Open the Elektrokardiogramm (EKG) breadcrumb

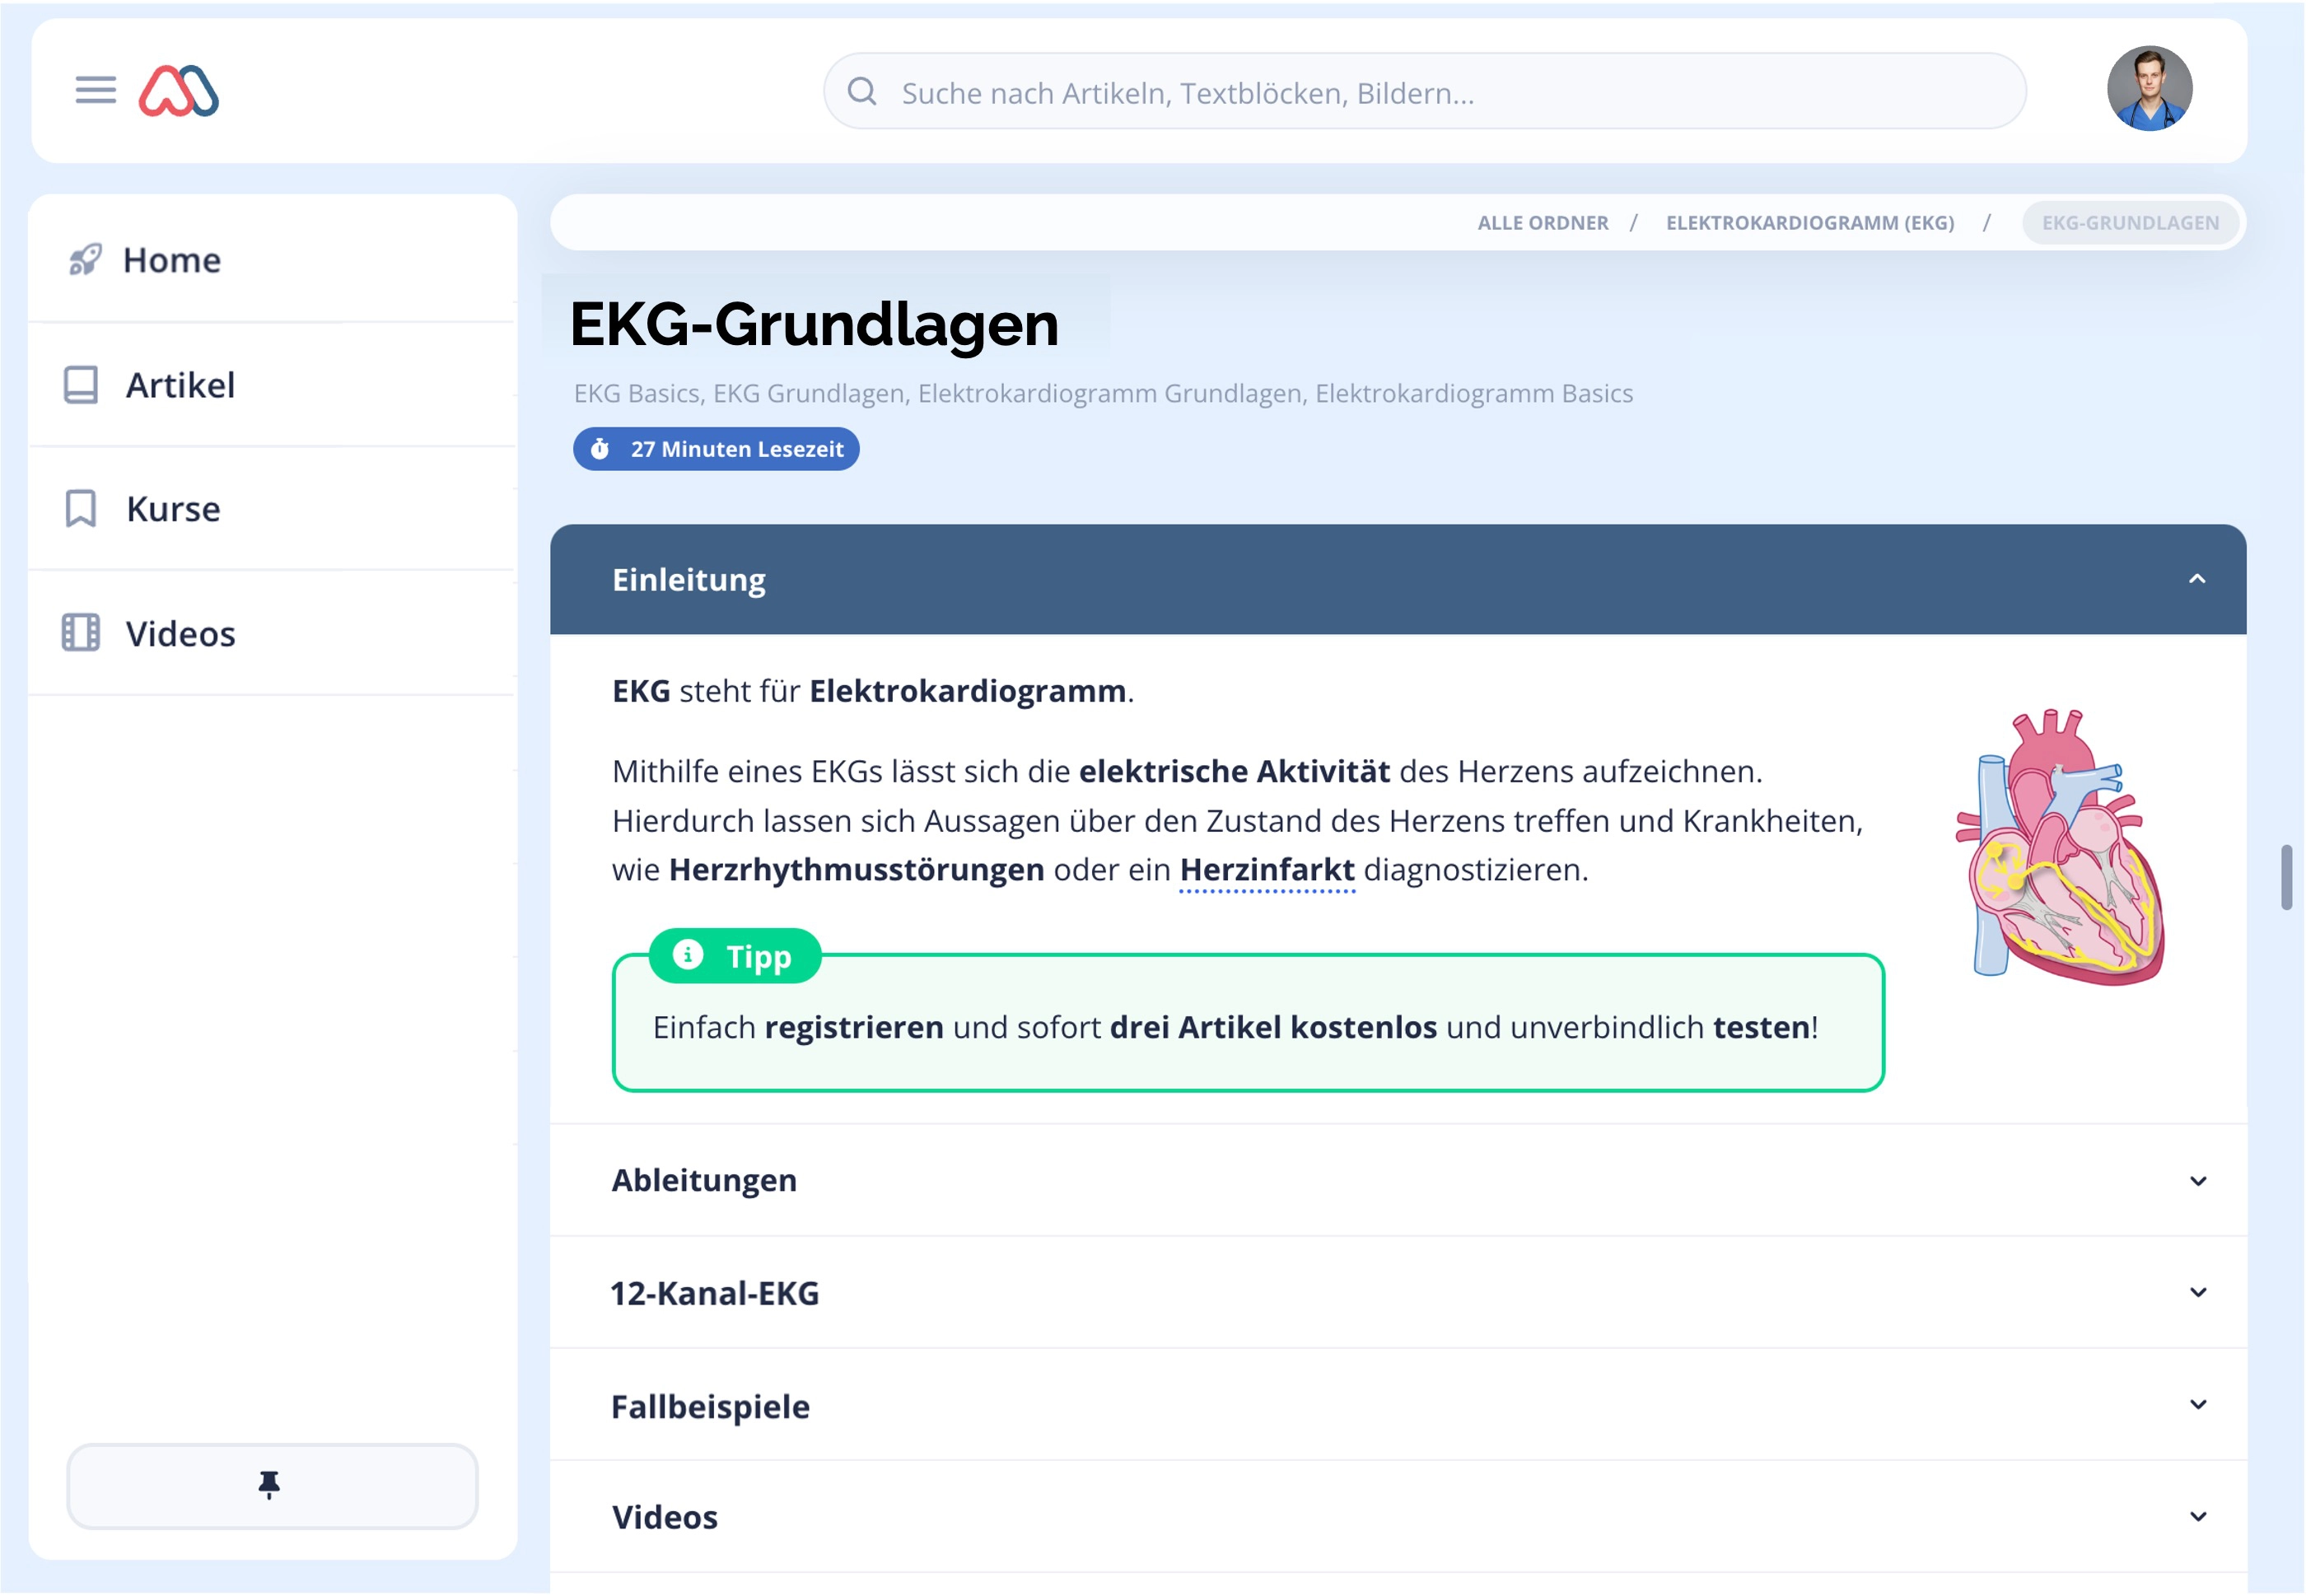pos(1810,223)
